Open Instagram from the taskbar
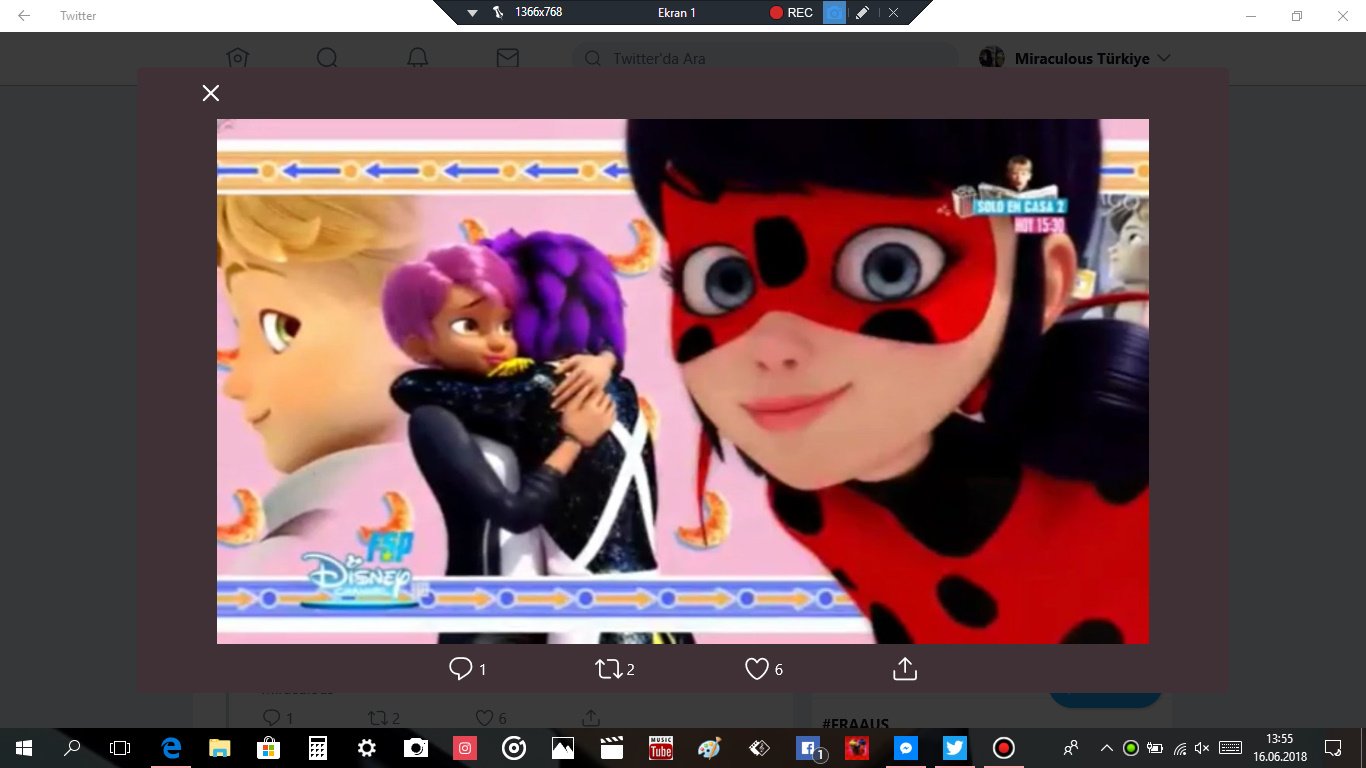The image size is (1366, 768). click(465, 748)
